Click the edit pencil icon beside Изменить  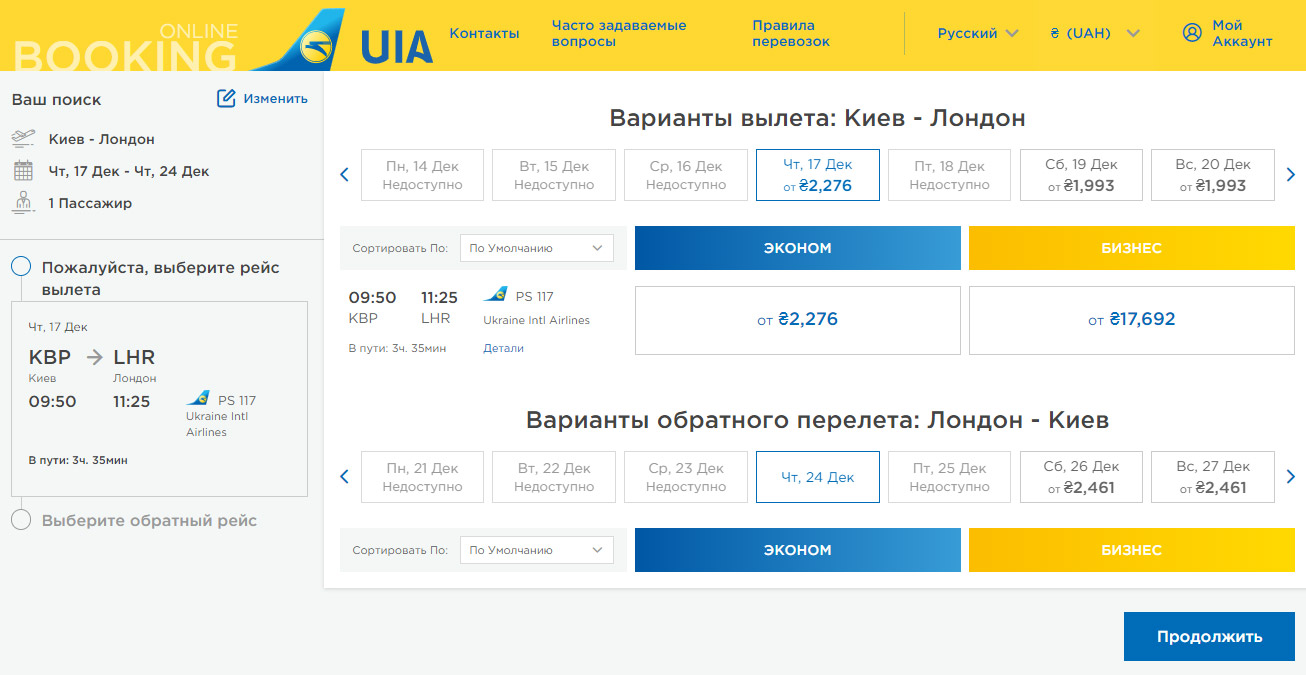click(226, 98)
